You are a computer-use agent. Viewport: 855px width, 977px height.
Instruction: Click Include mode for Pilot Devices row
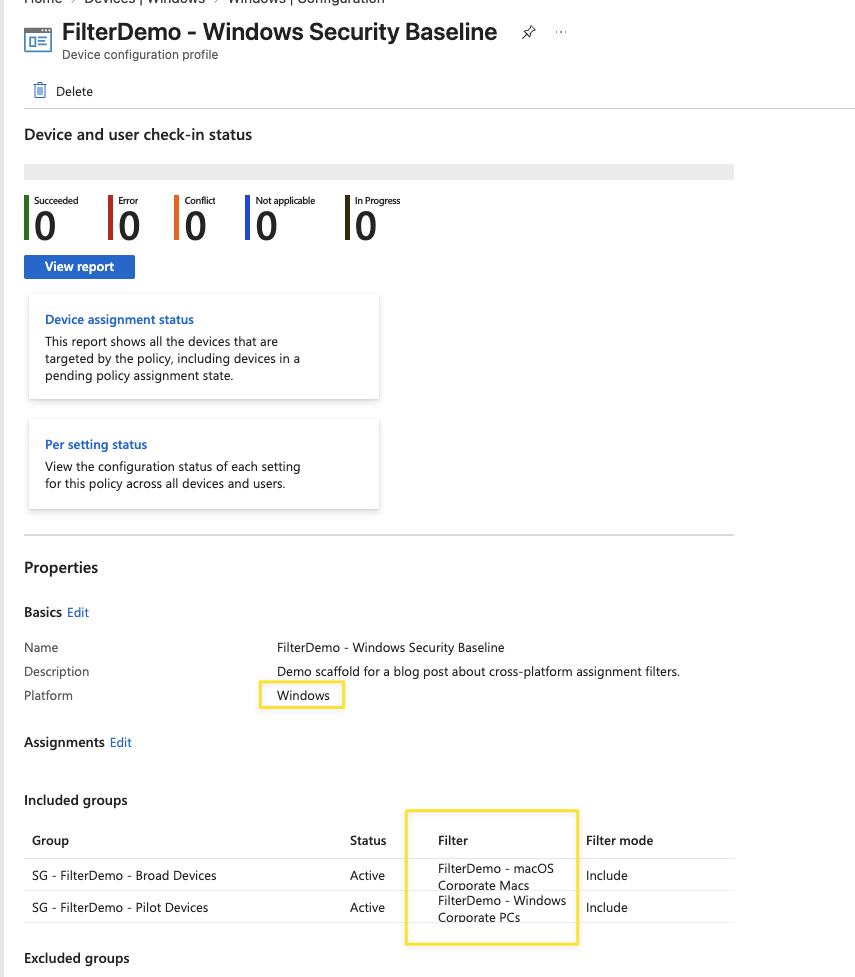(x=606, y=908)
